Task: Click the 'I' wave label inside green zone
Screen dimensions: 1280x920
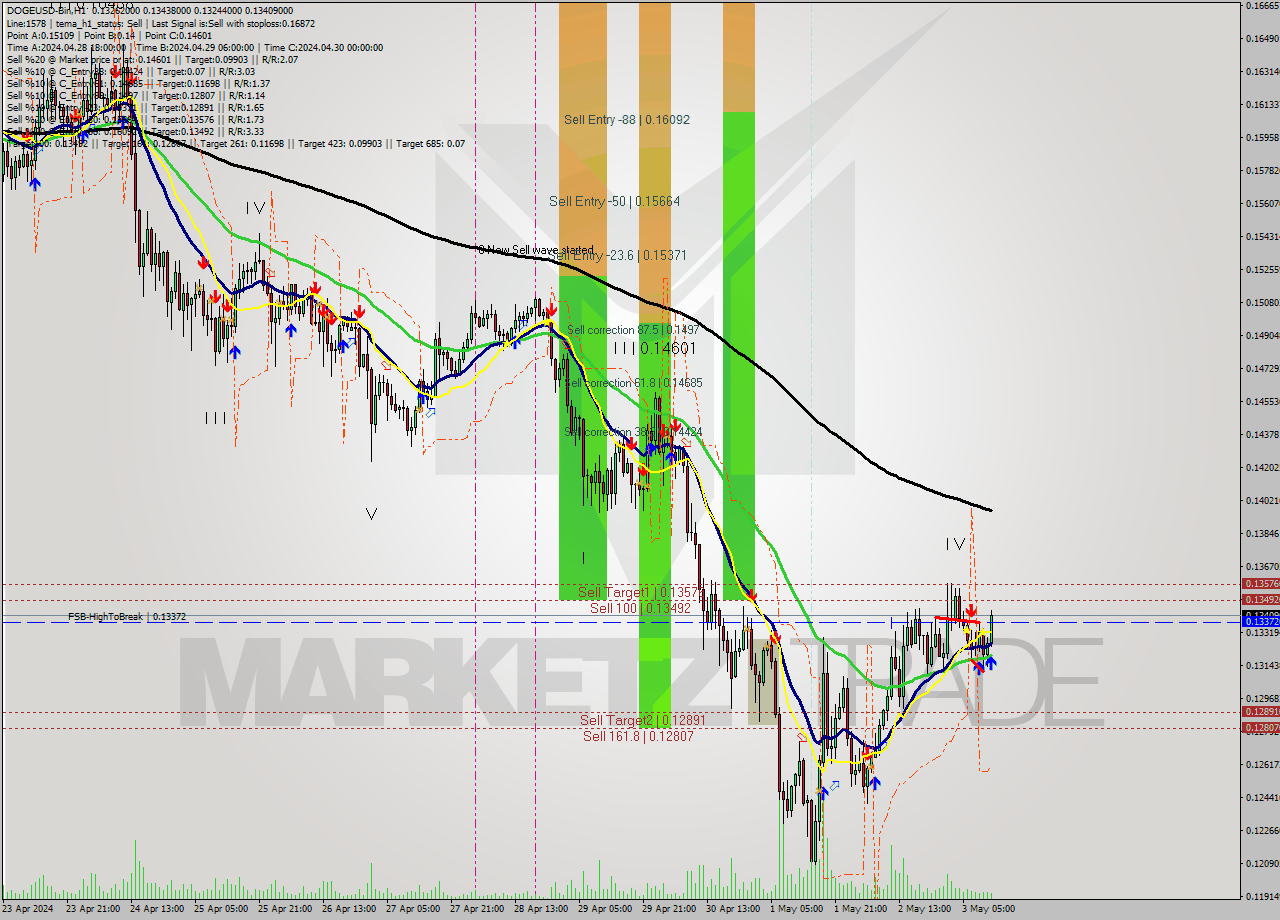Action: (583, 558)
